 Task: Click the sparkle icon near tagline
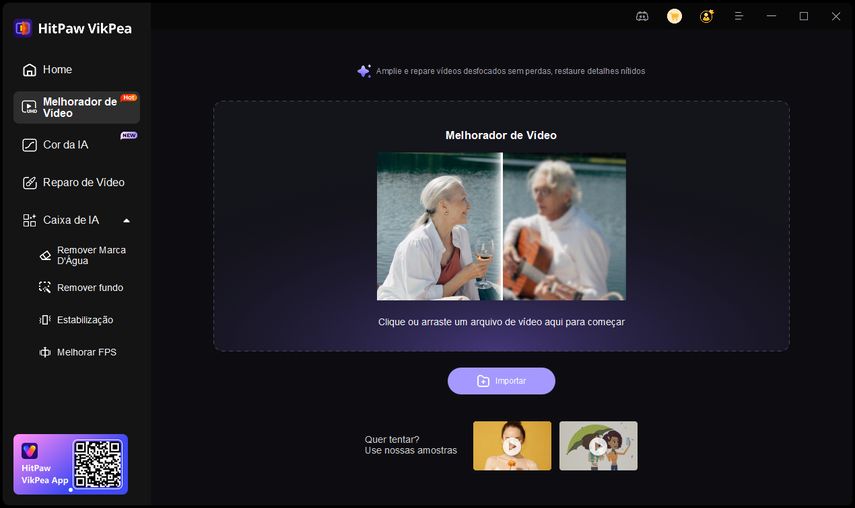click(x=364, y=71)
